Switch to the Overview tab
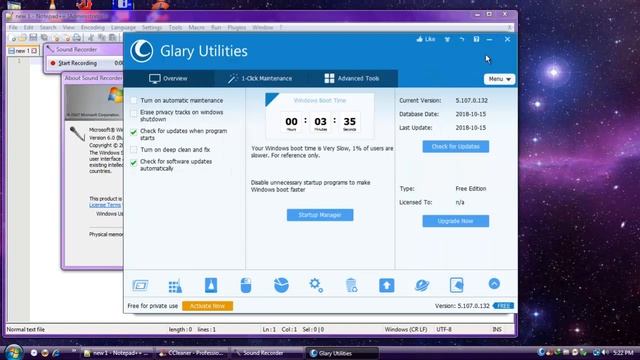 click(x=168, y=78)
